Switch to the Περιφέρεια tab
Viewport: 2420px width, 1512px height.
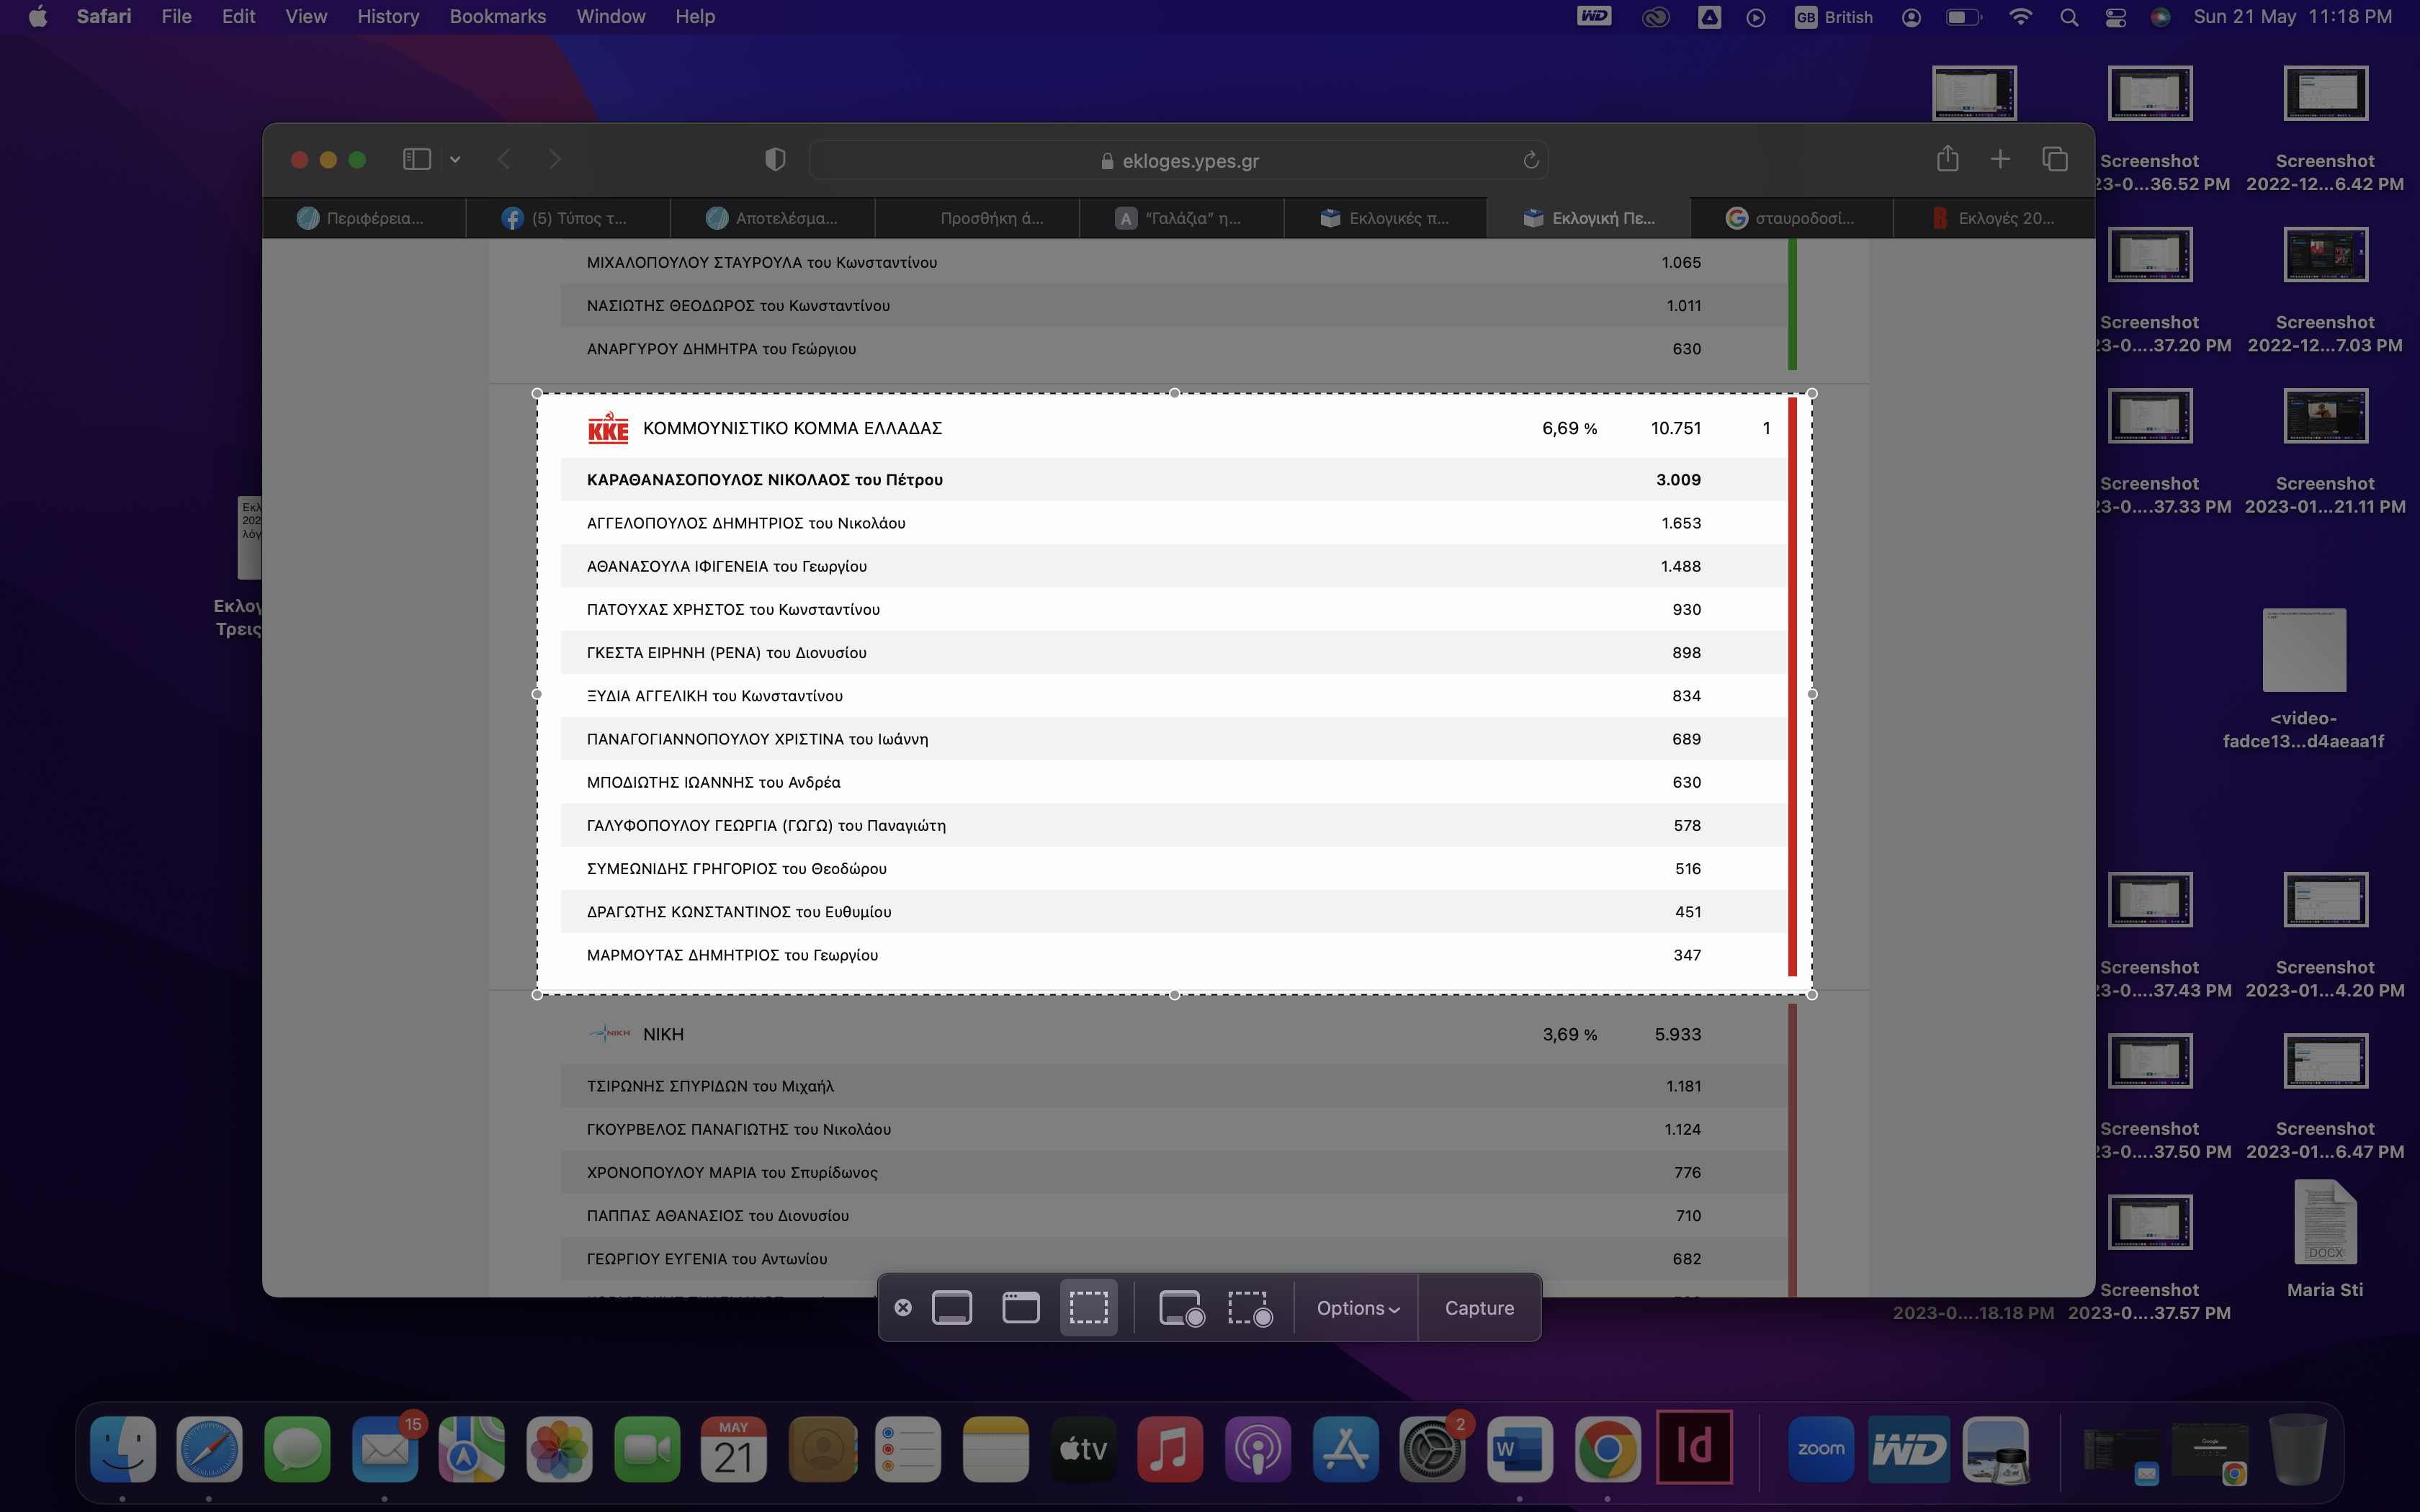tap(364, 218)
